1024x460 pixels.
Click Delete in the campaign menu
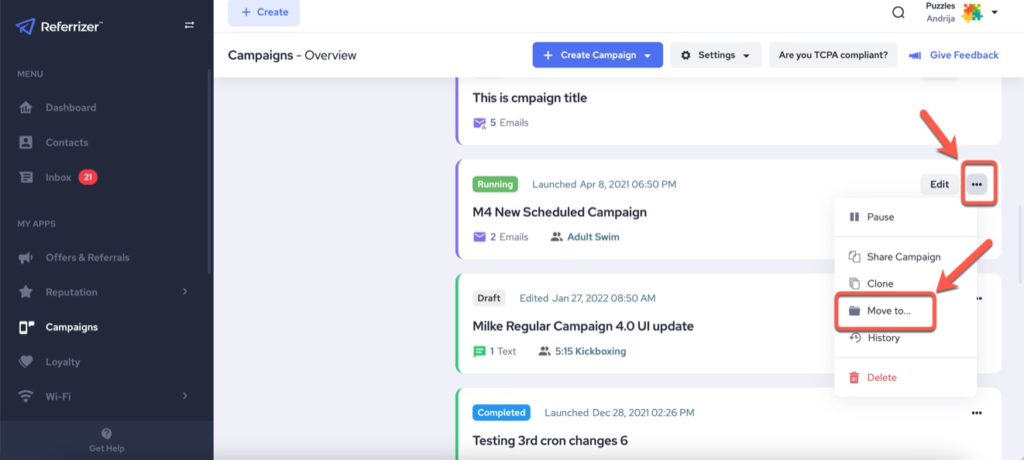[881, 377]
